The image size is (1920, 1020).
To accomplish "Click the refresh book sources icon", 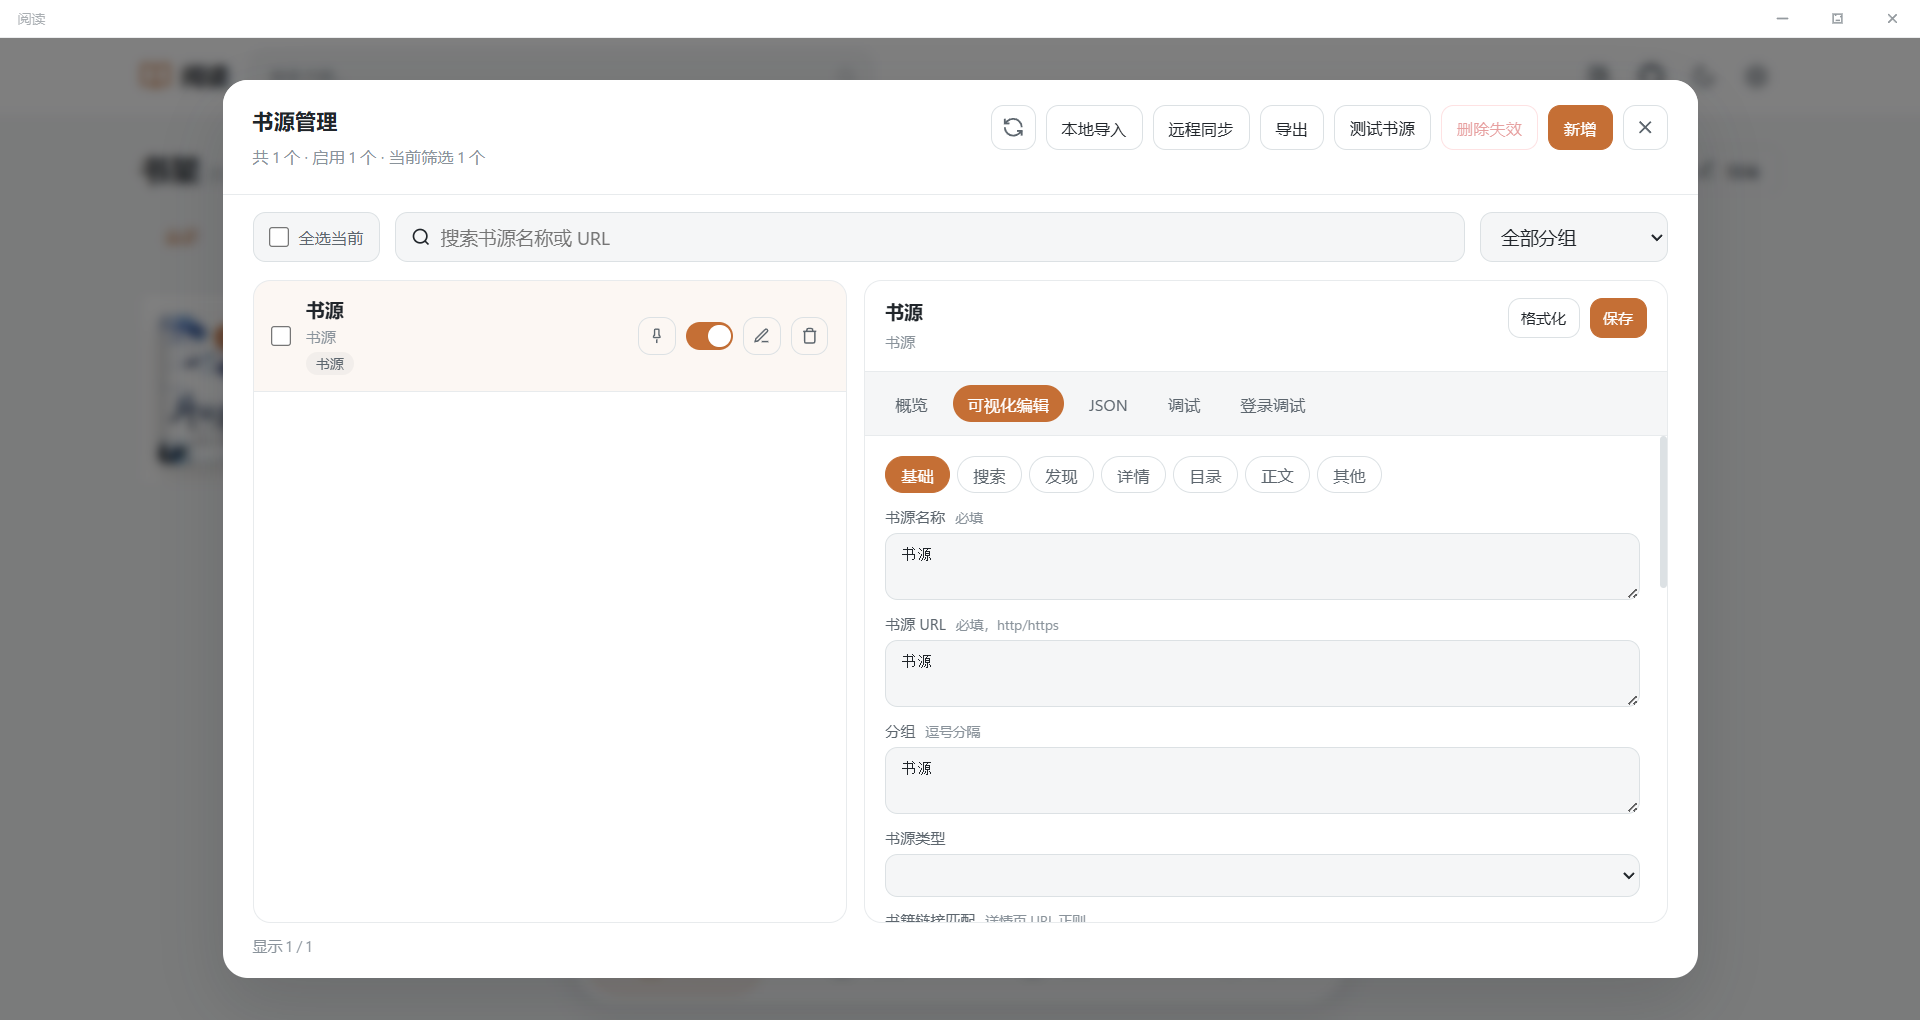I will (1013, 128).
